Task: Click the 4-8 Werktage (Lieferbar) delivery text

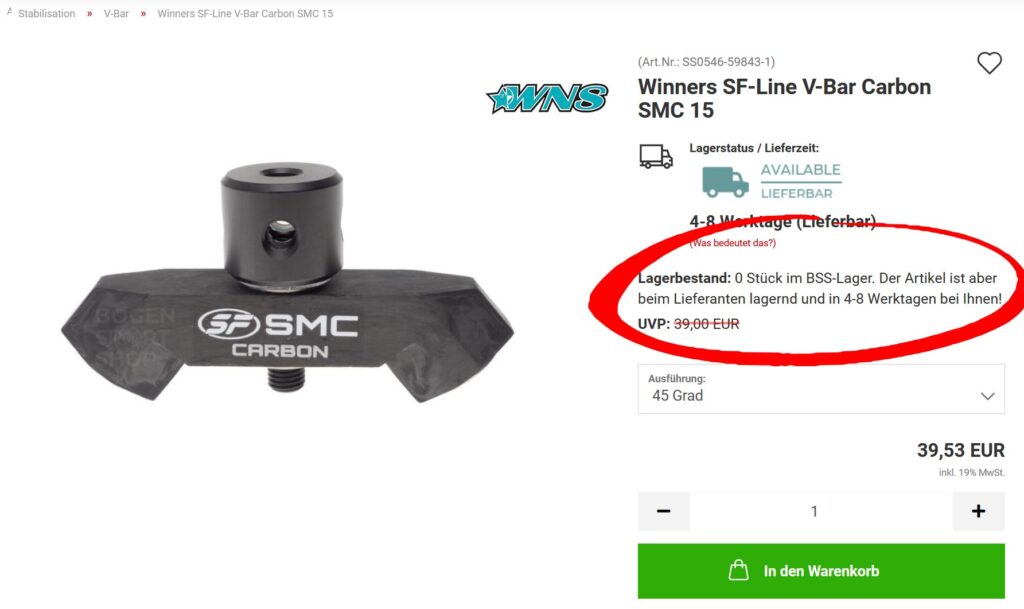Action: tap(782, 222)
